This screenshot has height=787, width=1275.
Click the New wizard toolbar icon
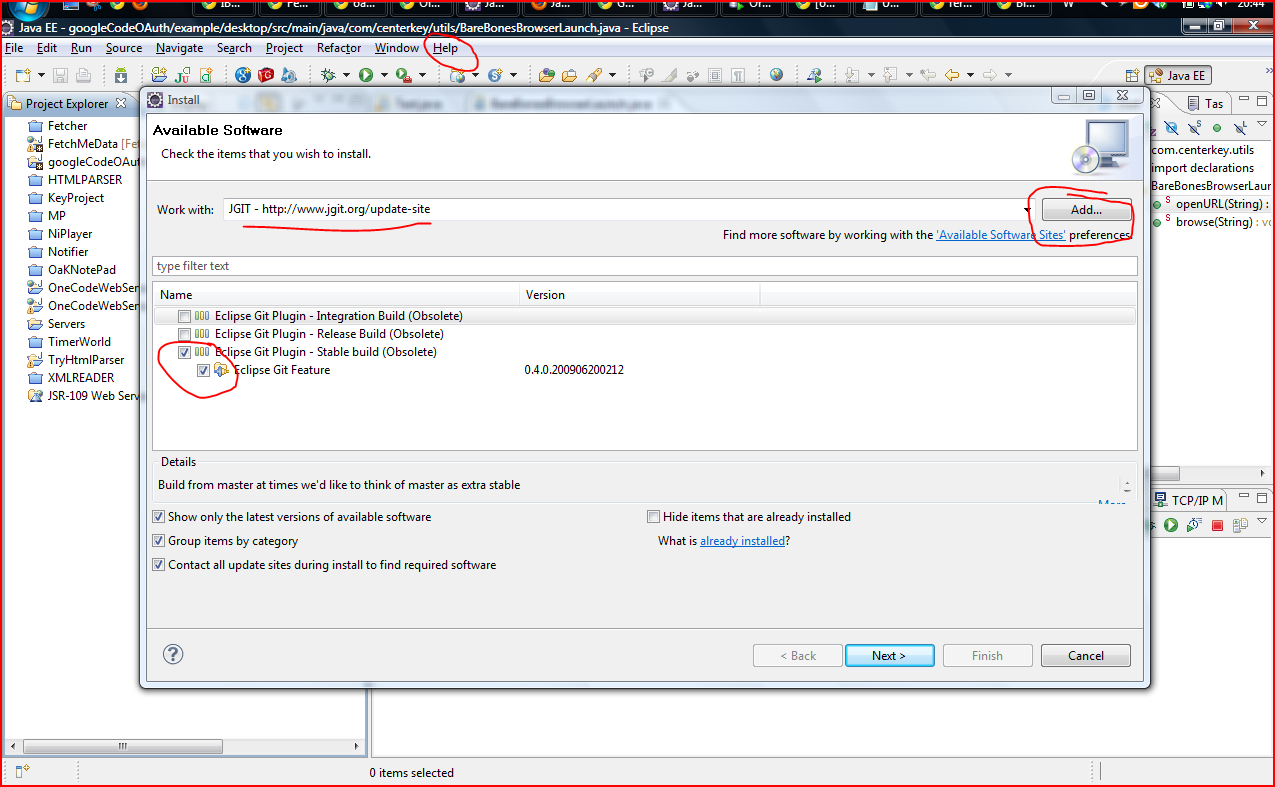coord(22,75)
